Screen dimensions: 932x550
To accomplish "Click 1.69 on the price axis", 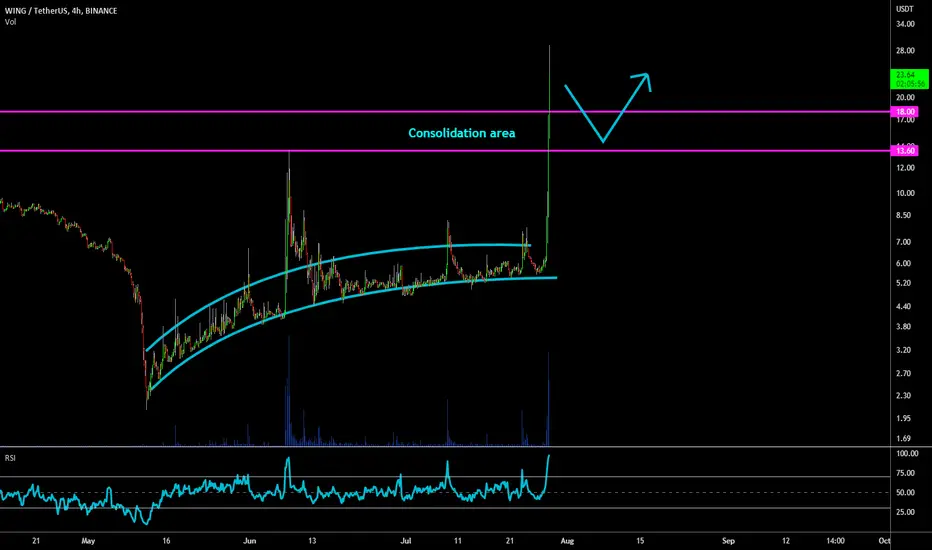I will coord(903,439).
